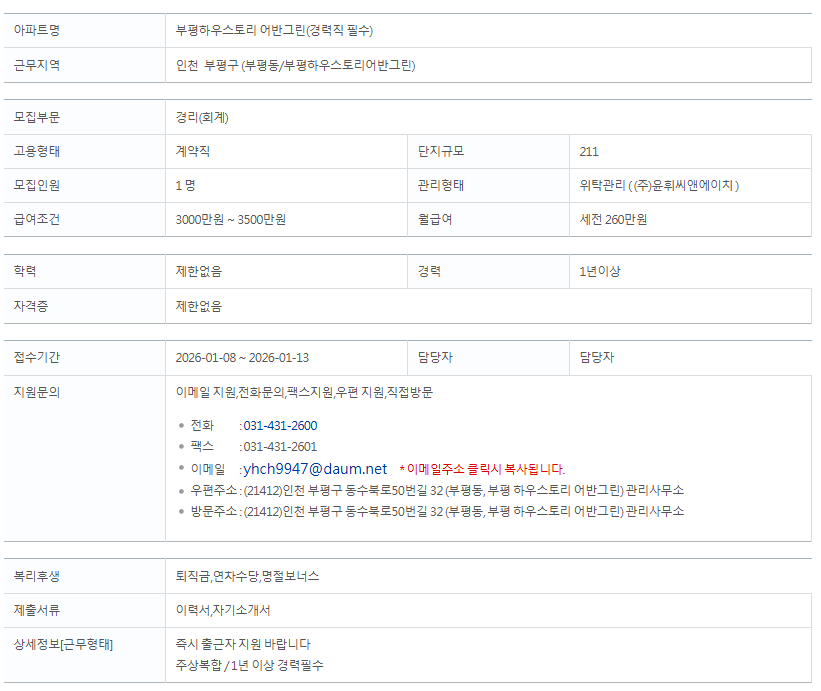Select the line '주상복합 / 1년 이상 경력필수'
The image size is (821, 691).
click(249, 665)
